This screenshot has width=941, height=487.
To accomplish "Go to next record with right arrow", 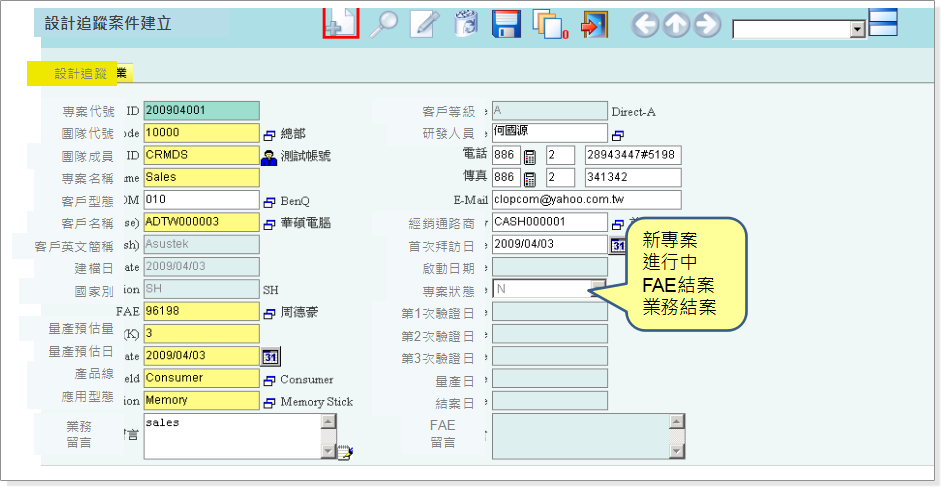I will click(x=707, y=25).
